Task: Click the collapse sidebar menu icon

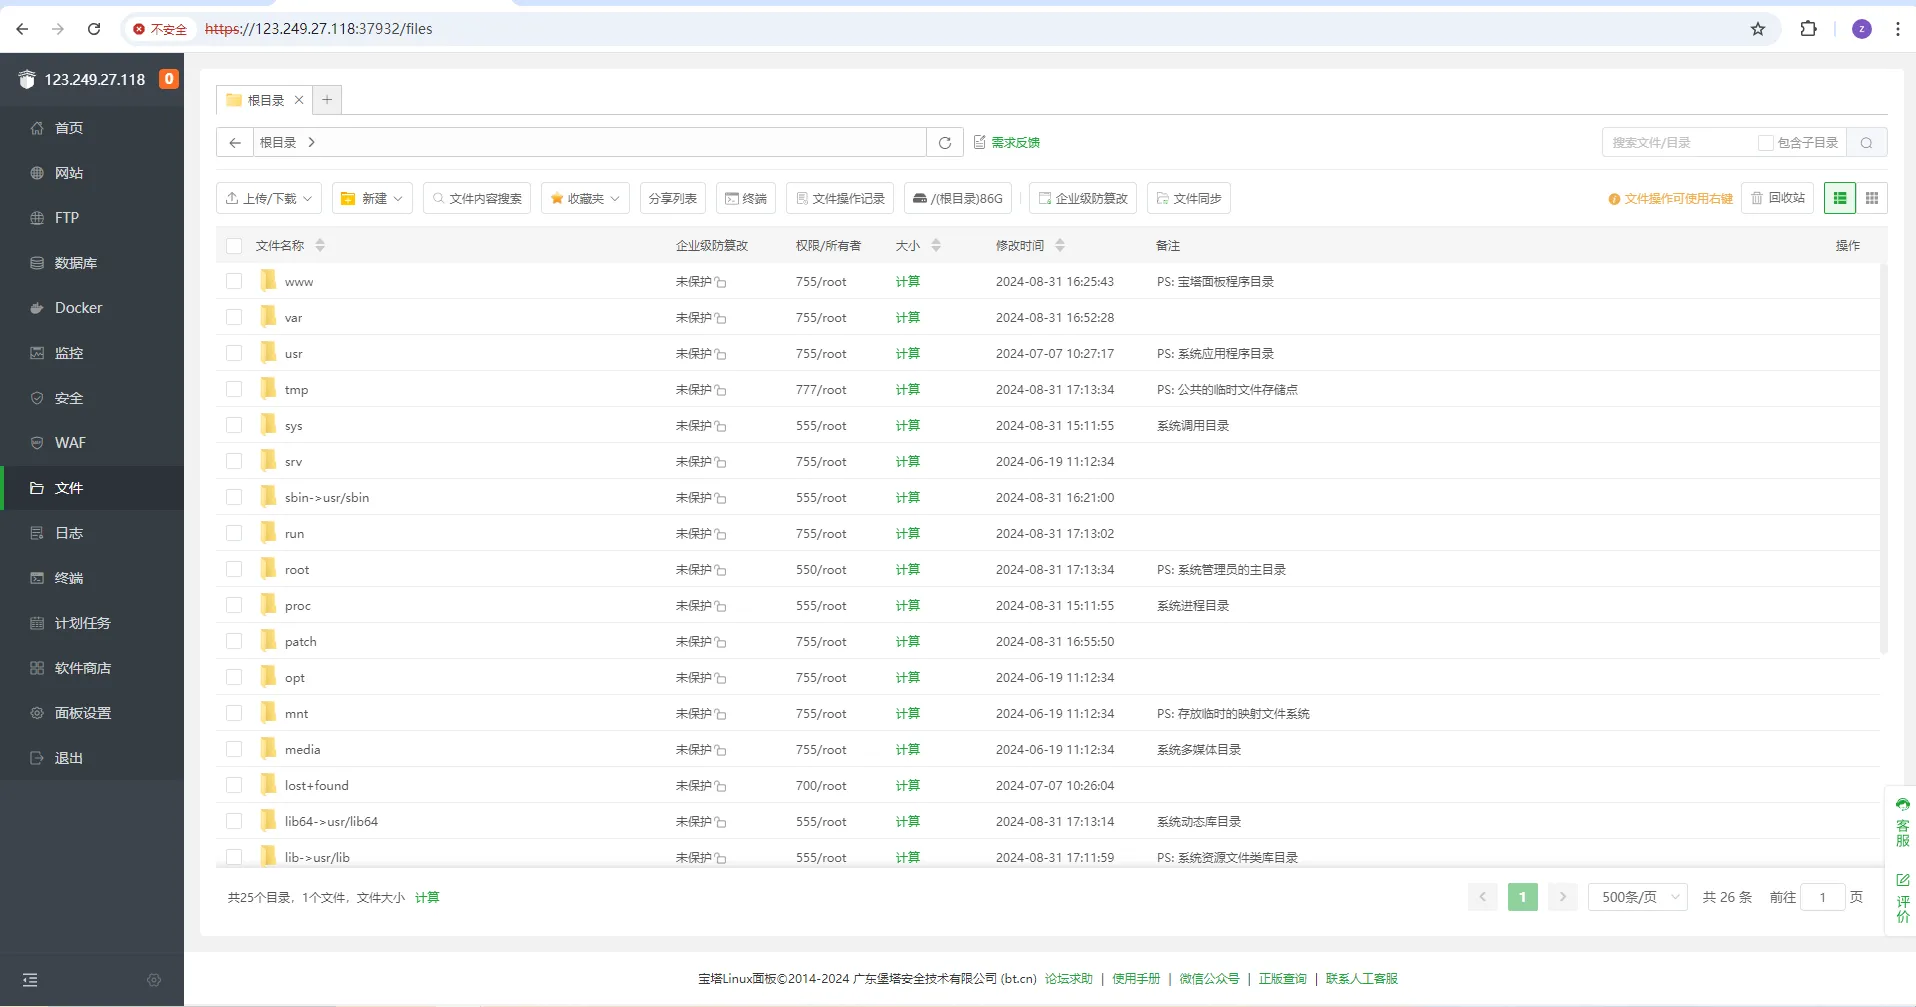Action: click(30, 980)
